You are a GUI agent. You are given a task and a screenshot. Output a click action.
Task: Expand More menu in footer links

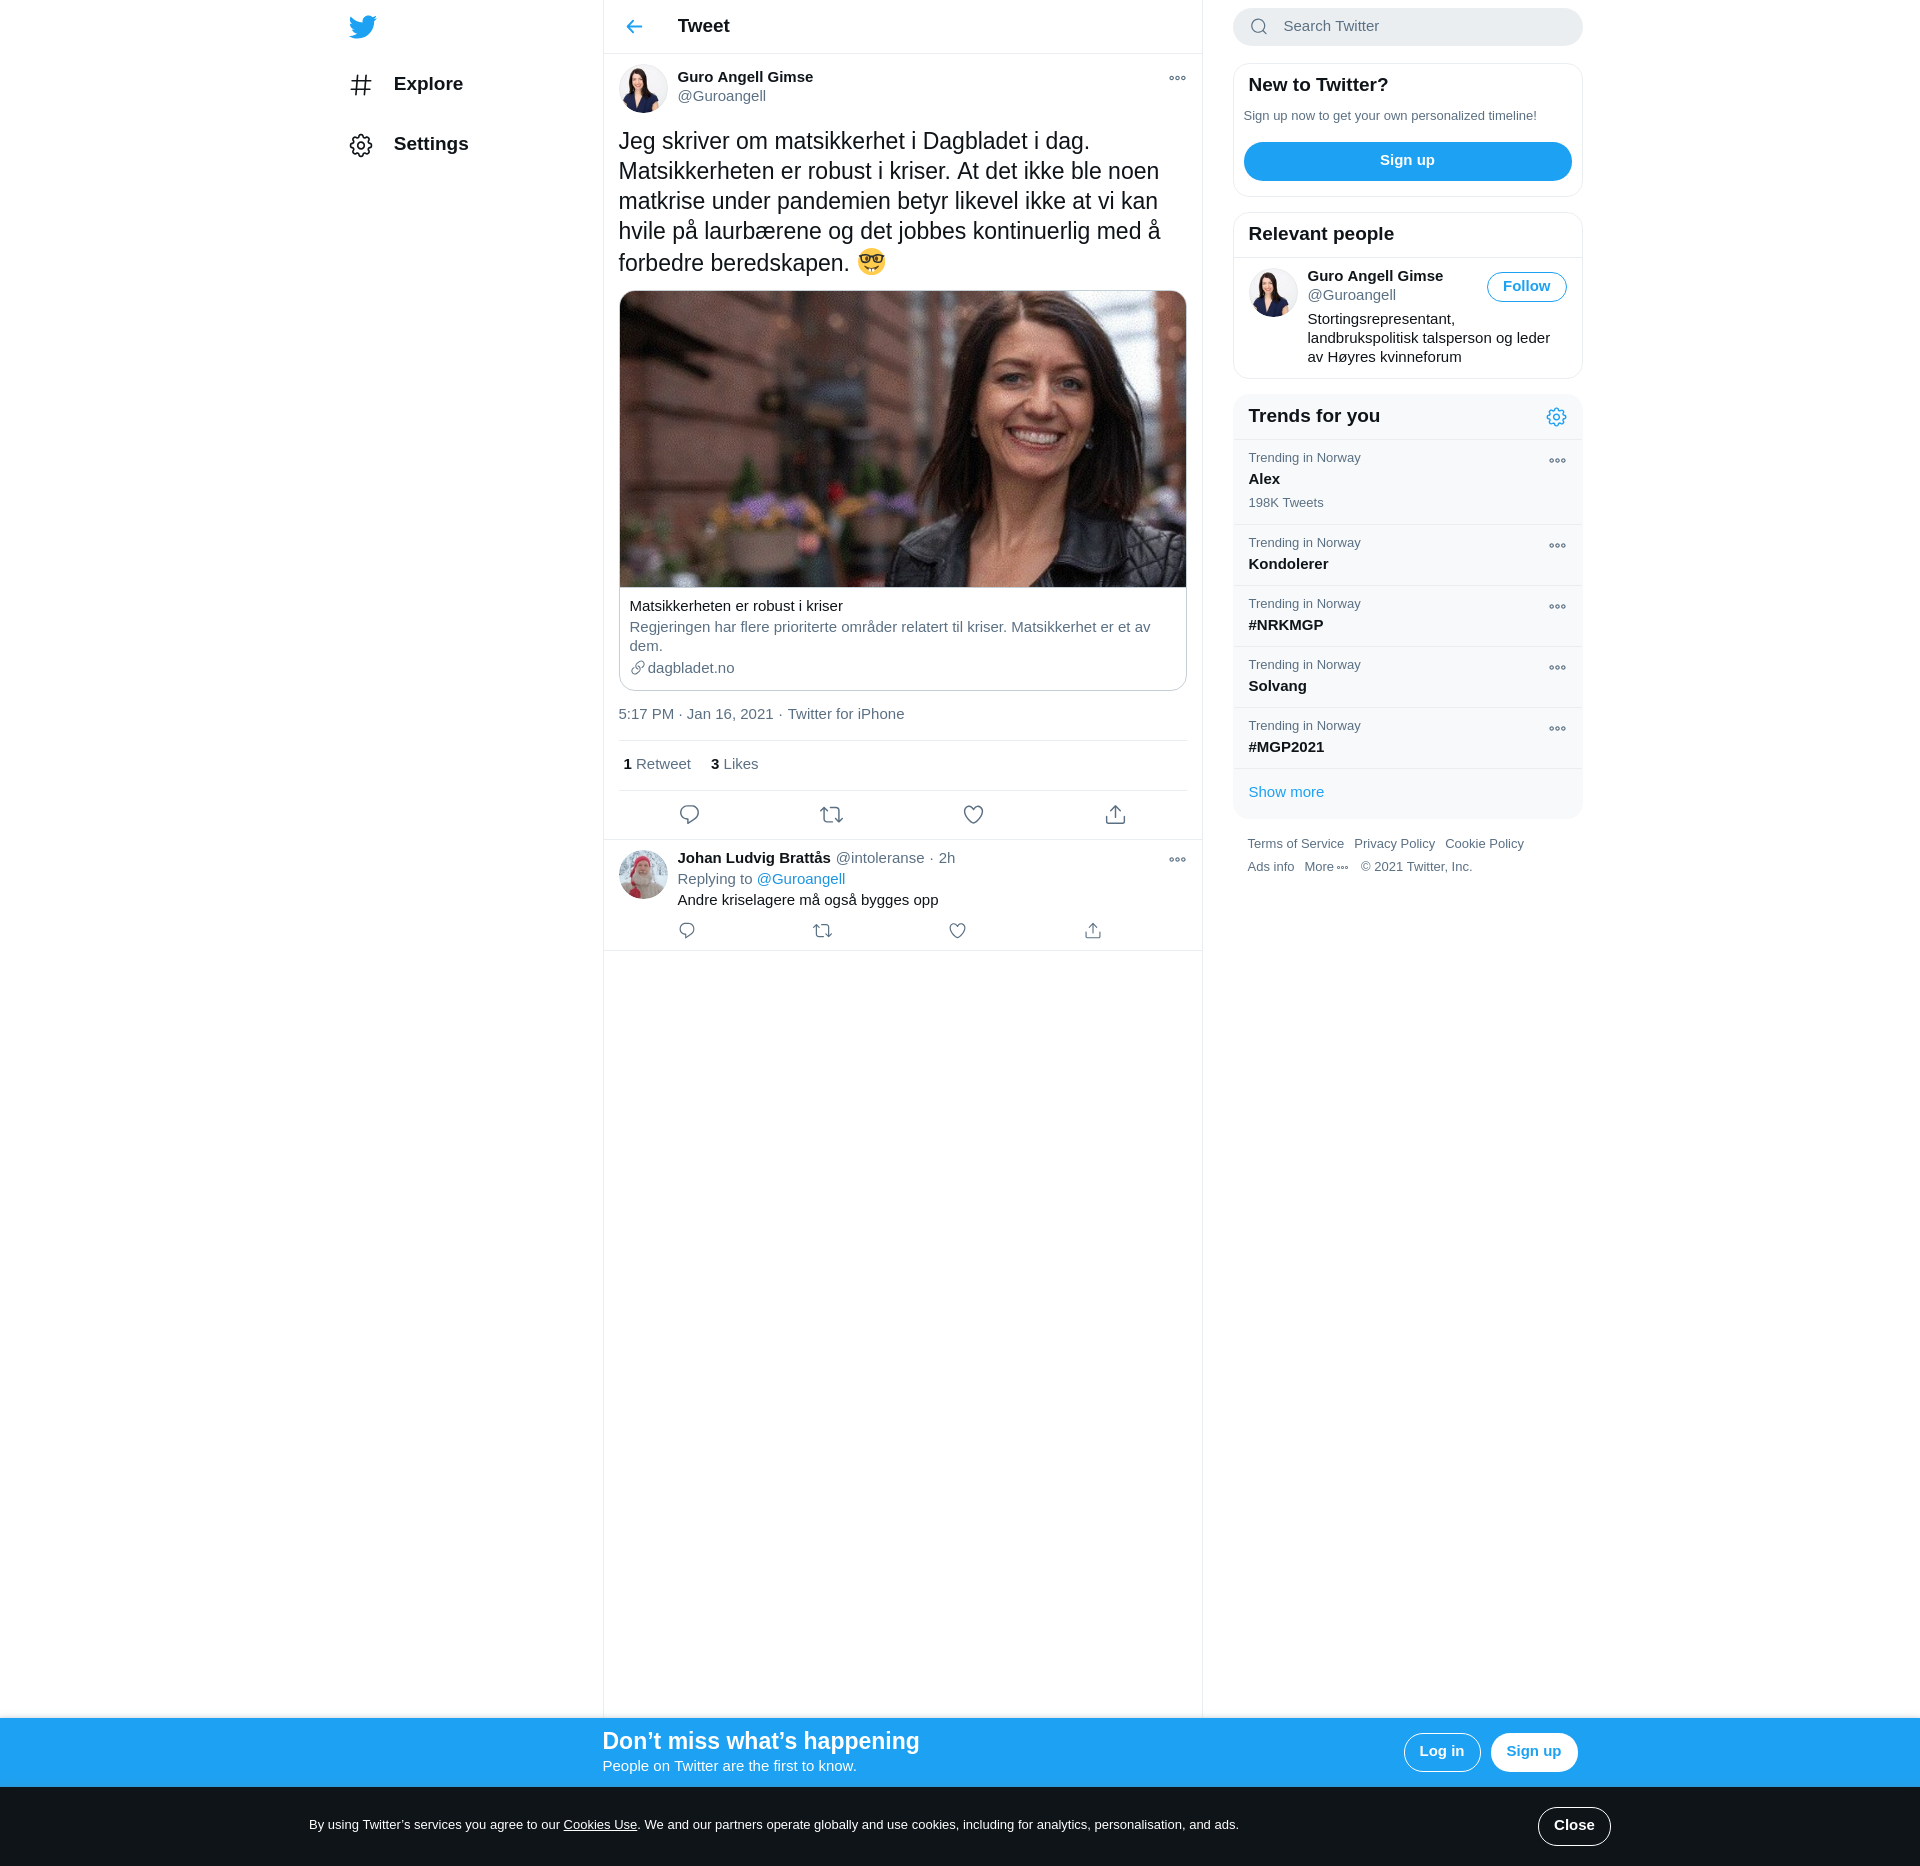point(1326,867)
